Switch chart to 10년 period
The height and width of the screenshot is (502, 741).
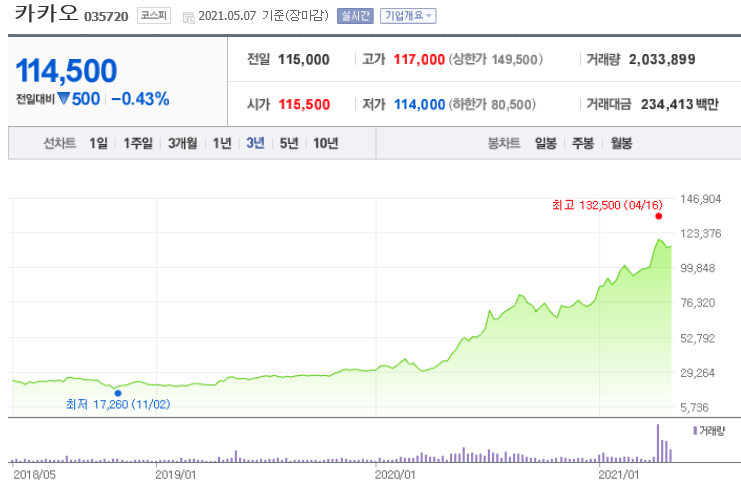326,143
